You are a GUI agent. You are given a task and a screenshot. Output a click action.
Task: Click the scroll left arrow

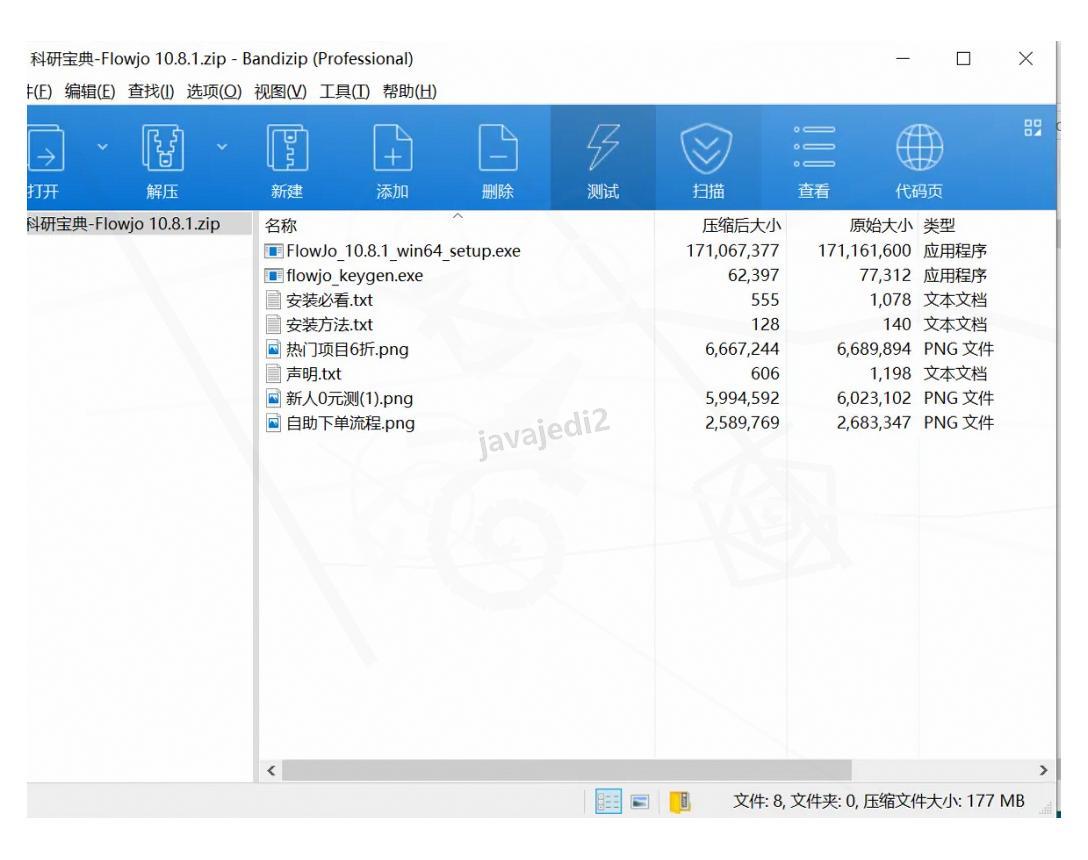(x=271, y=770)
